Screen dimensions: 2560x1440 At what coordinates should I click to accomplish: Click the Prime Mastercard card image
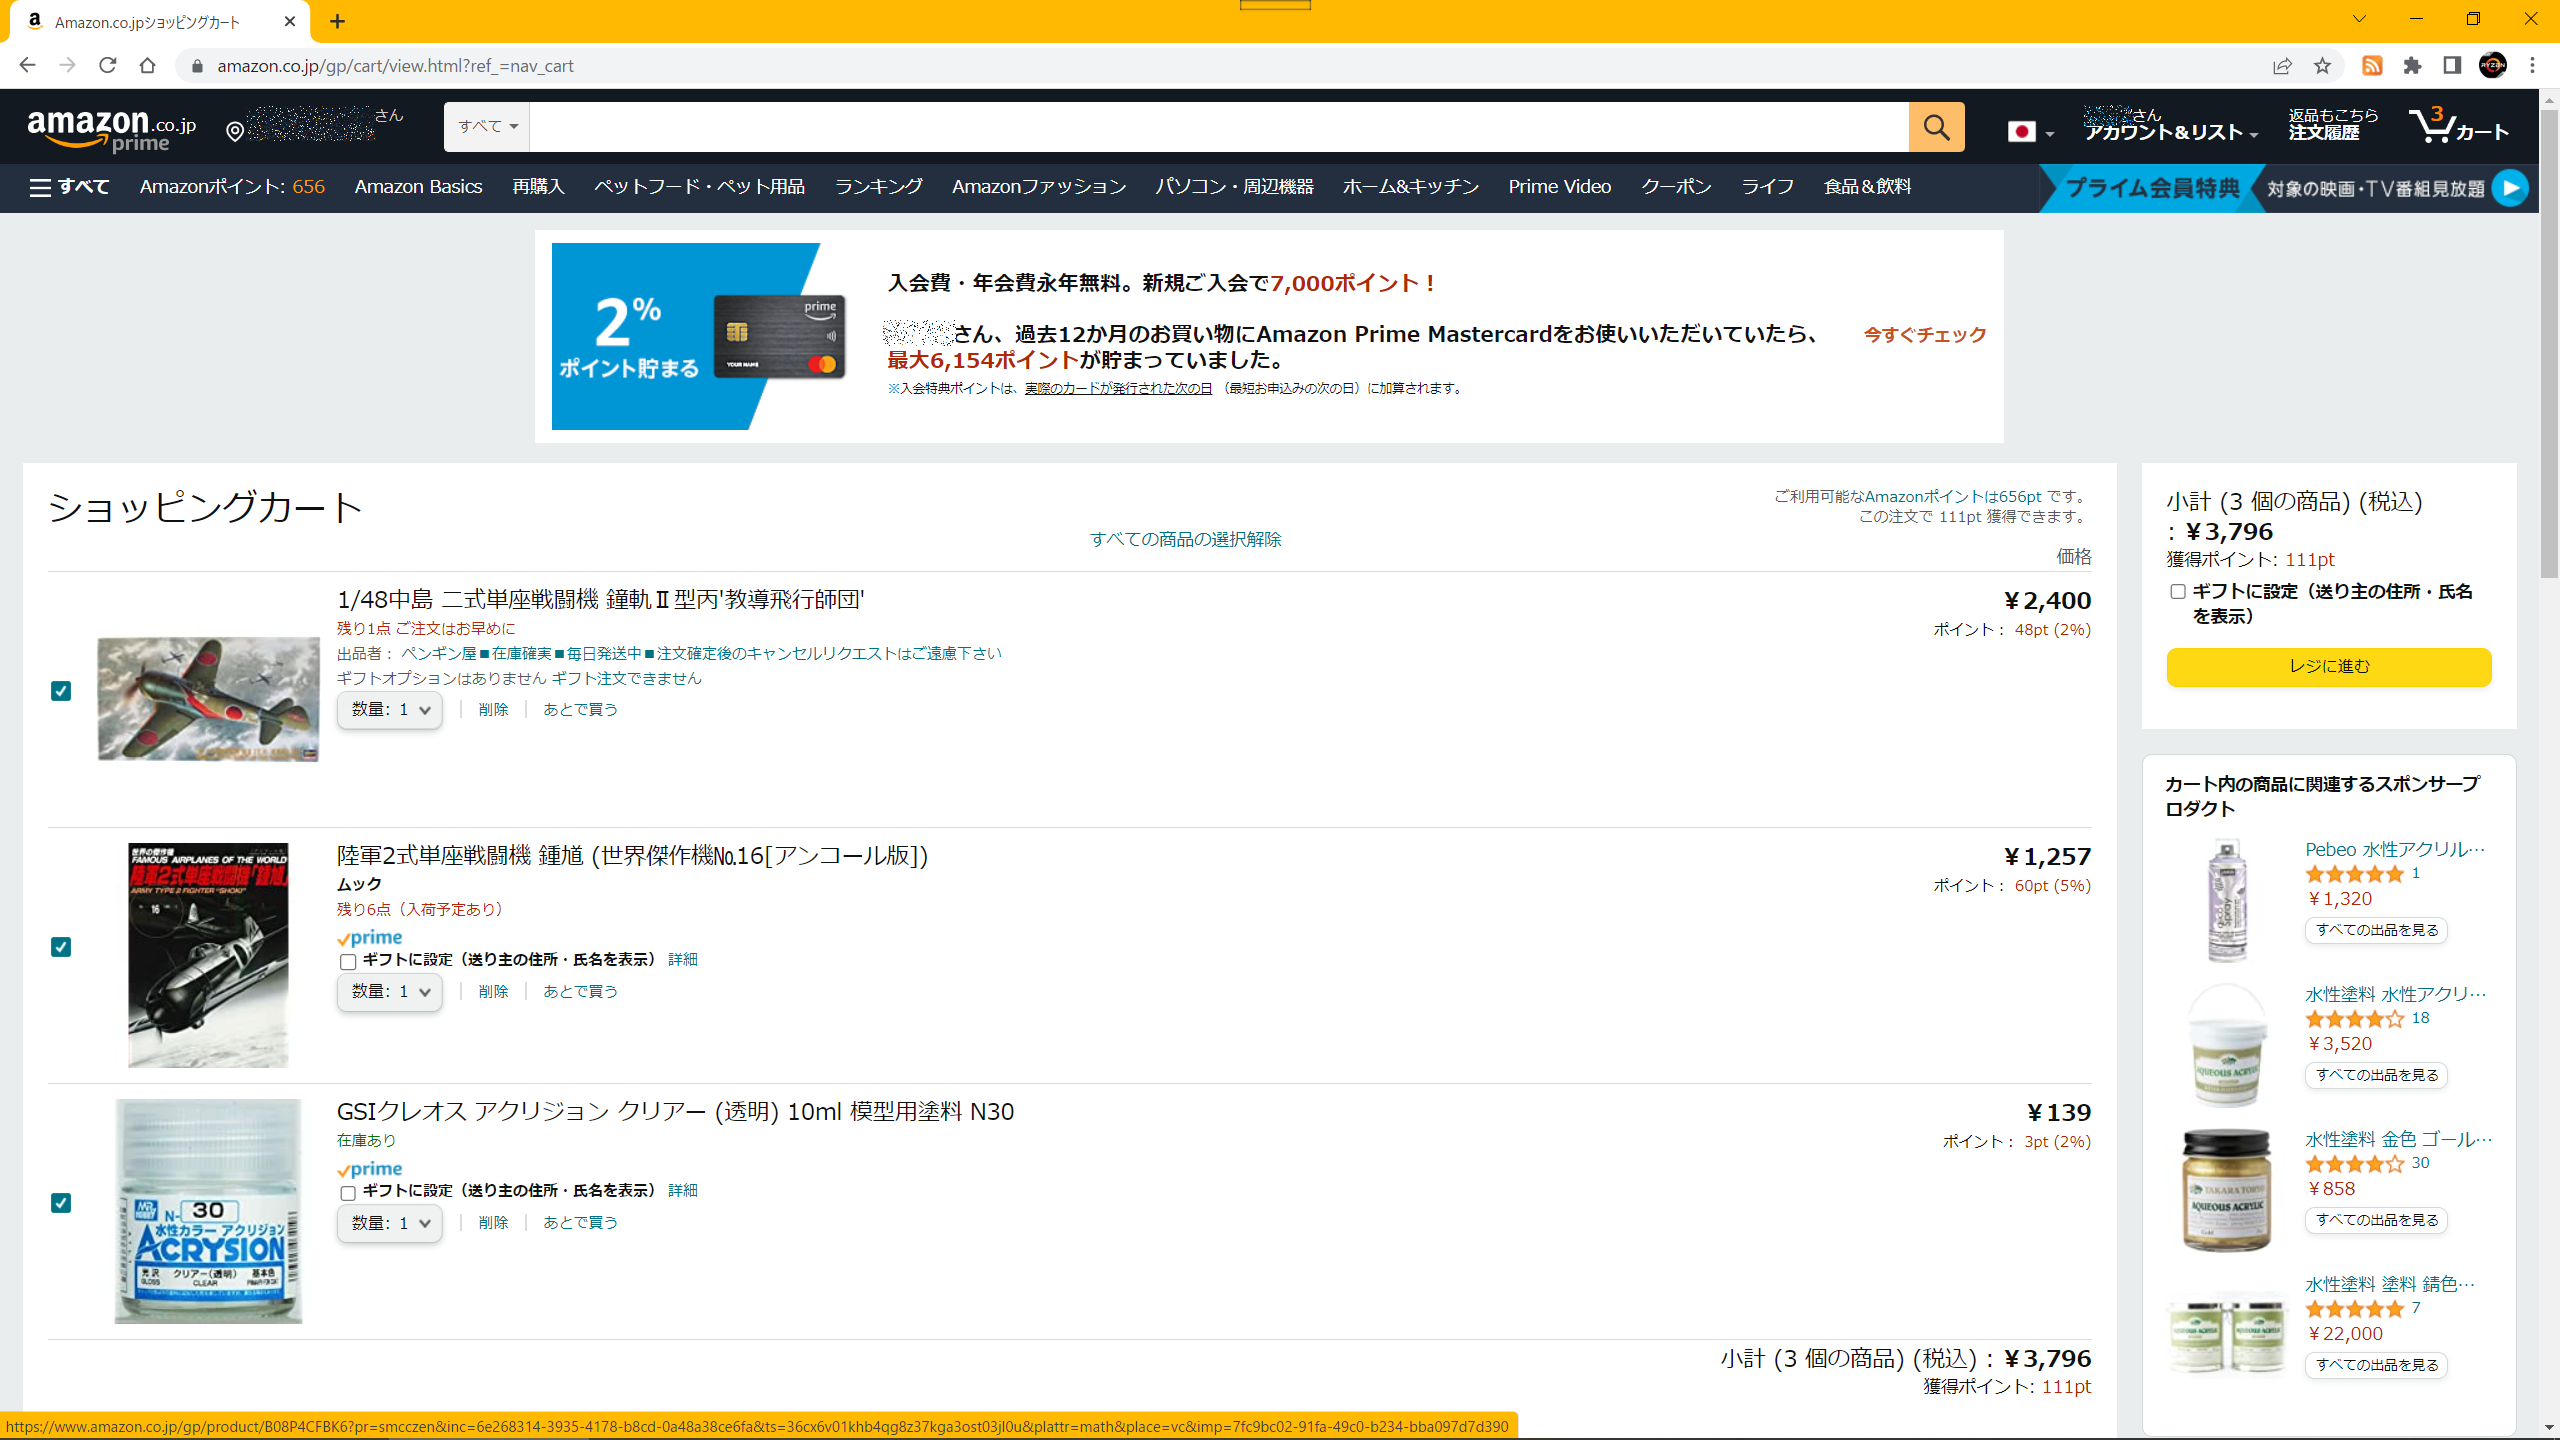[780, 336]
